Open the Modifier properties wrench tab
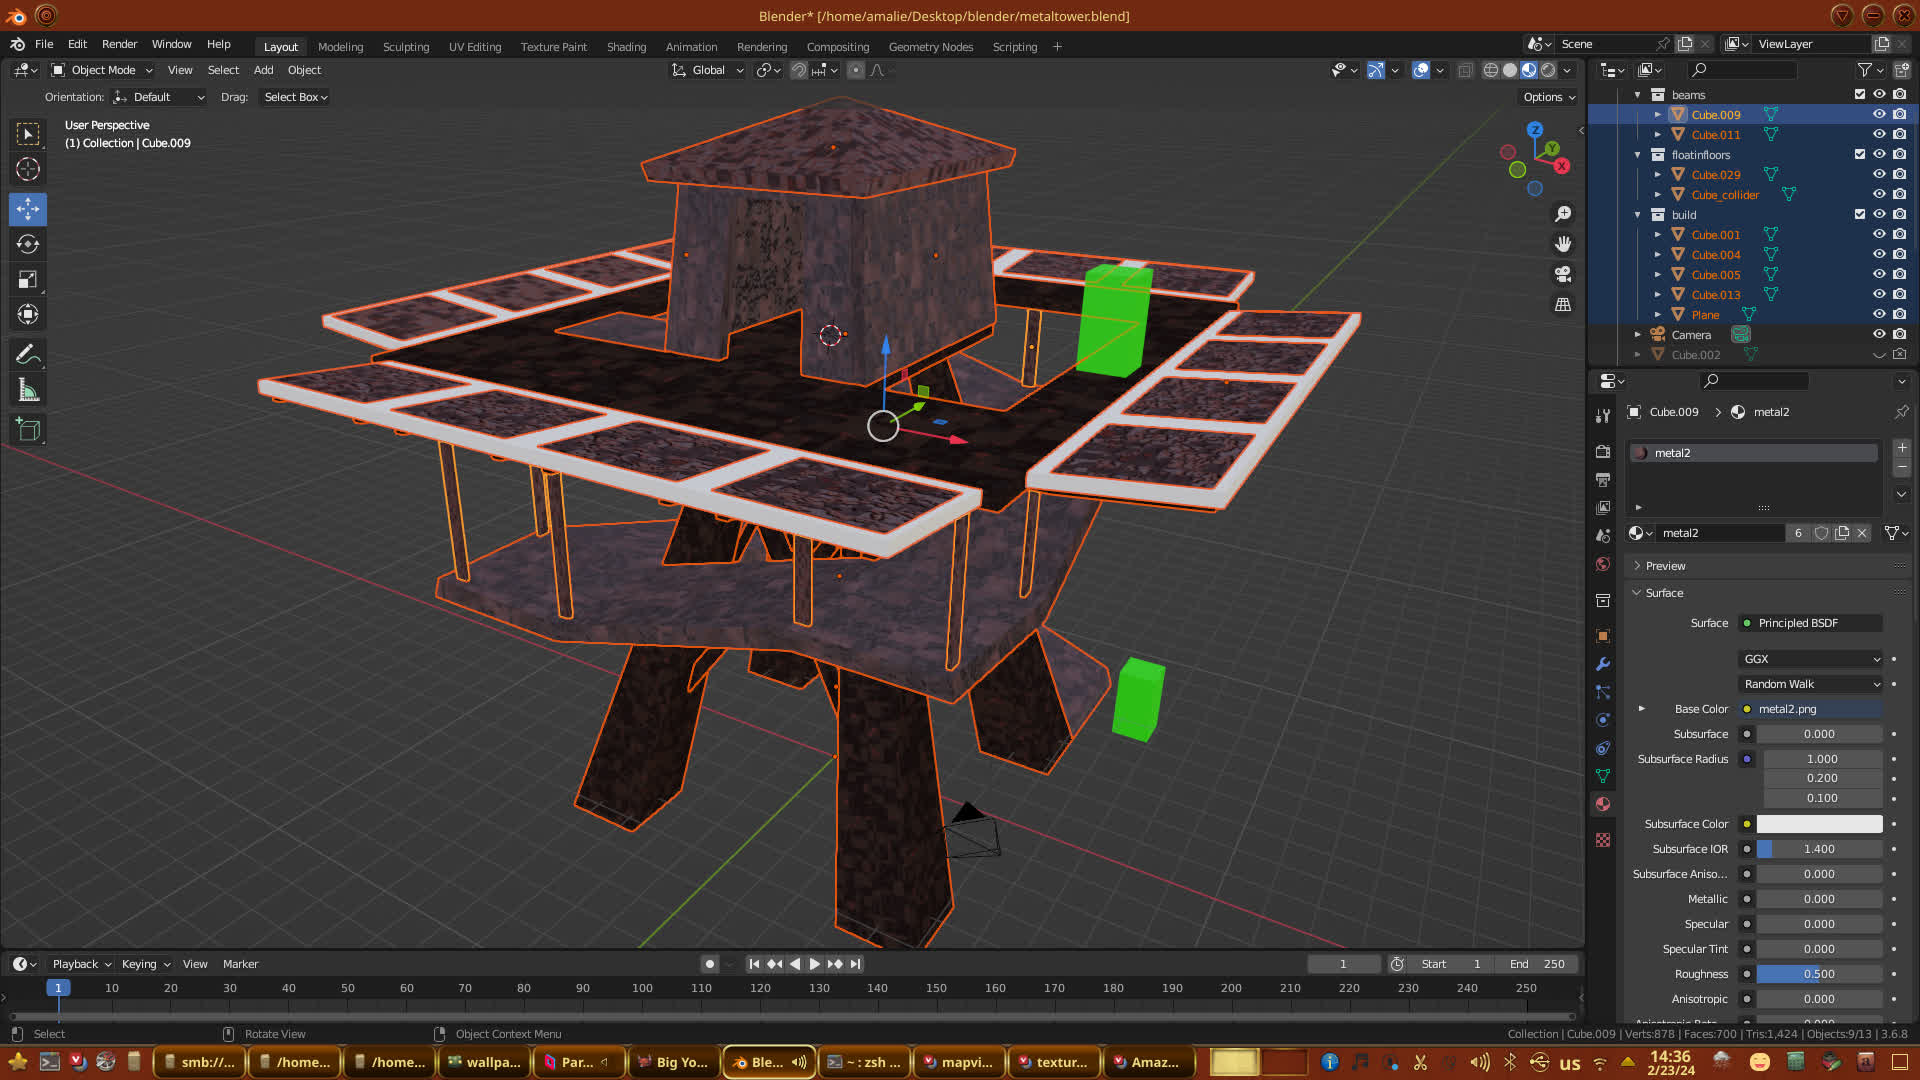Screen dimensions: 1920x1080 tap(1603, 664)
